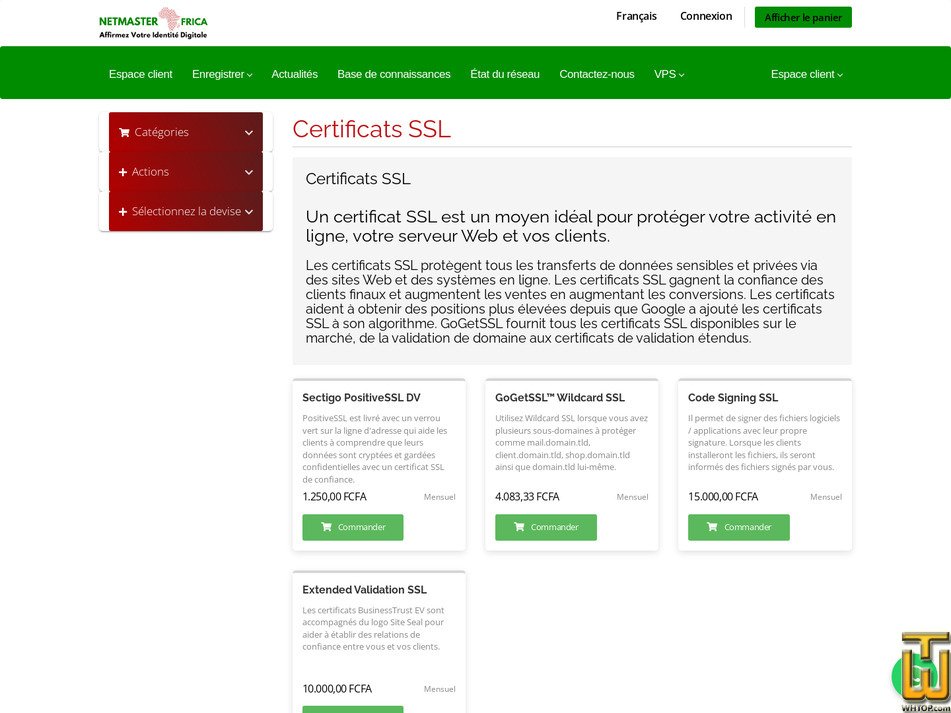Click the Netmaster Africa logo
The width and height of the screenshot is (951, 713).
153,23
